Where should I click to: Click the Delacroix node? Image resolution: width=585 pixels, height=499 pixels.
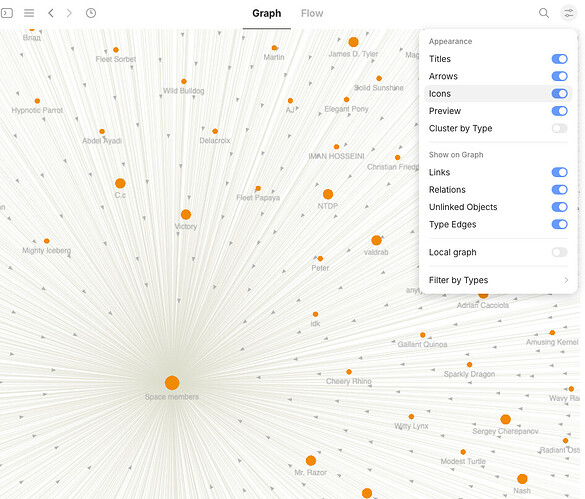(x=215, y=131)
